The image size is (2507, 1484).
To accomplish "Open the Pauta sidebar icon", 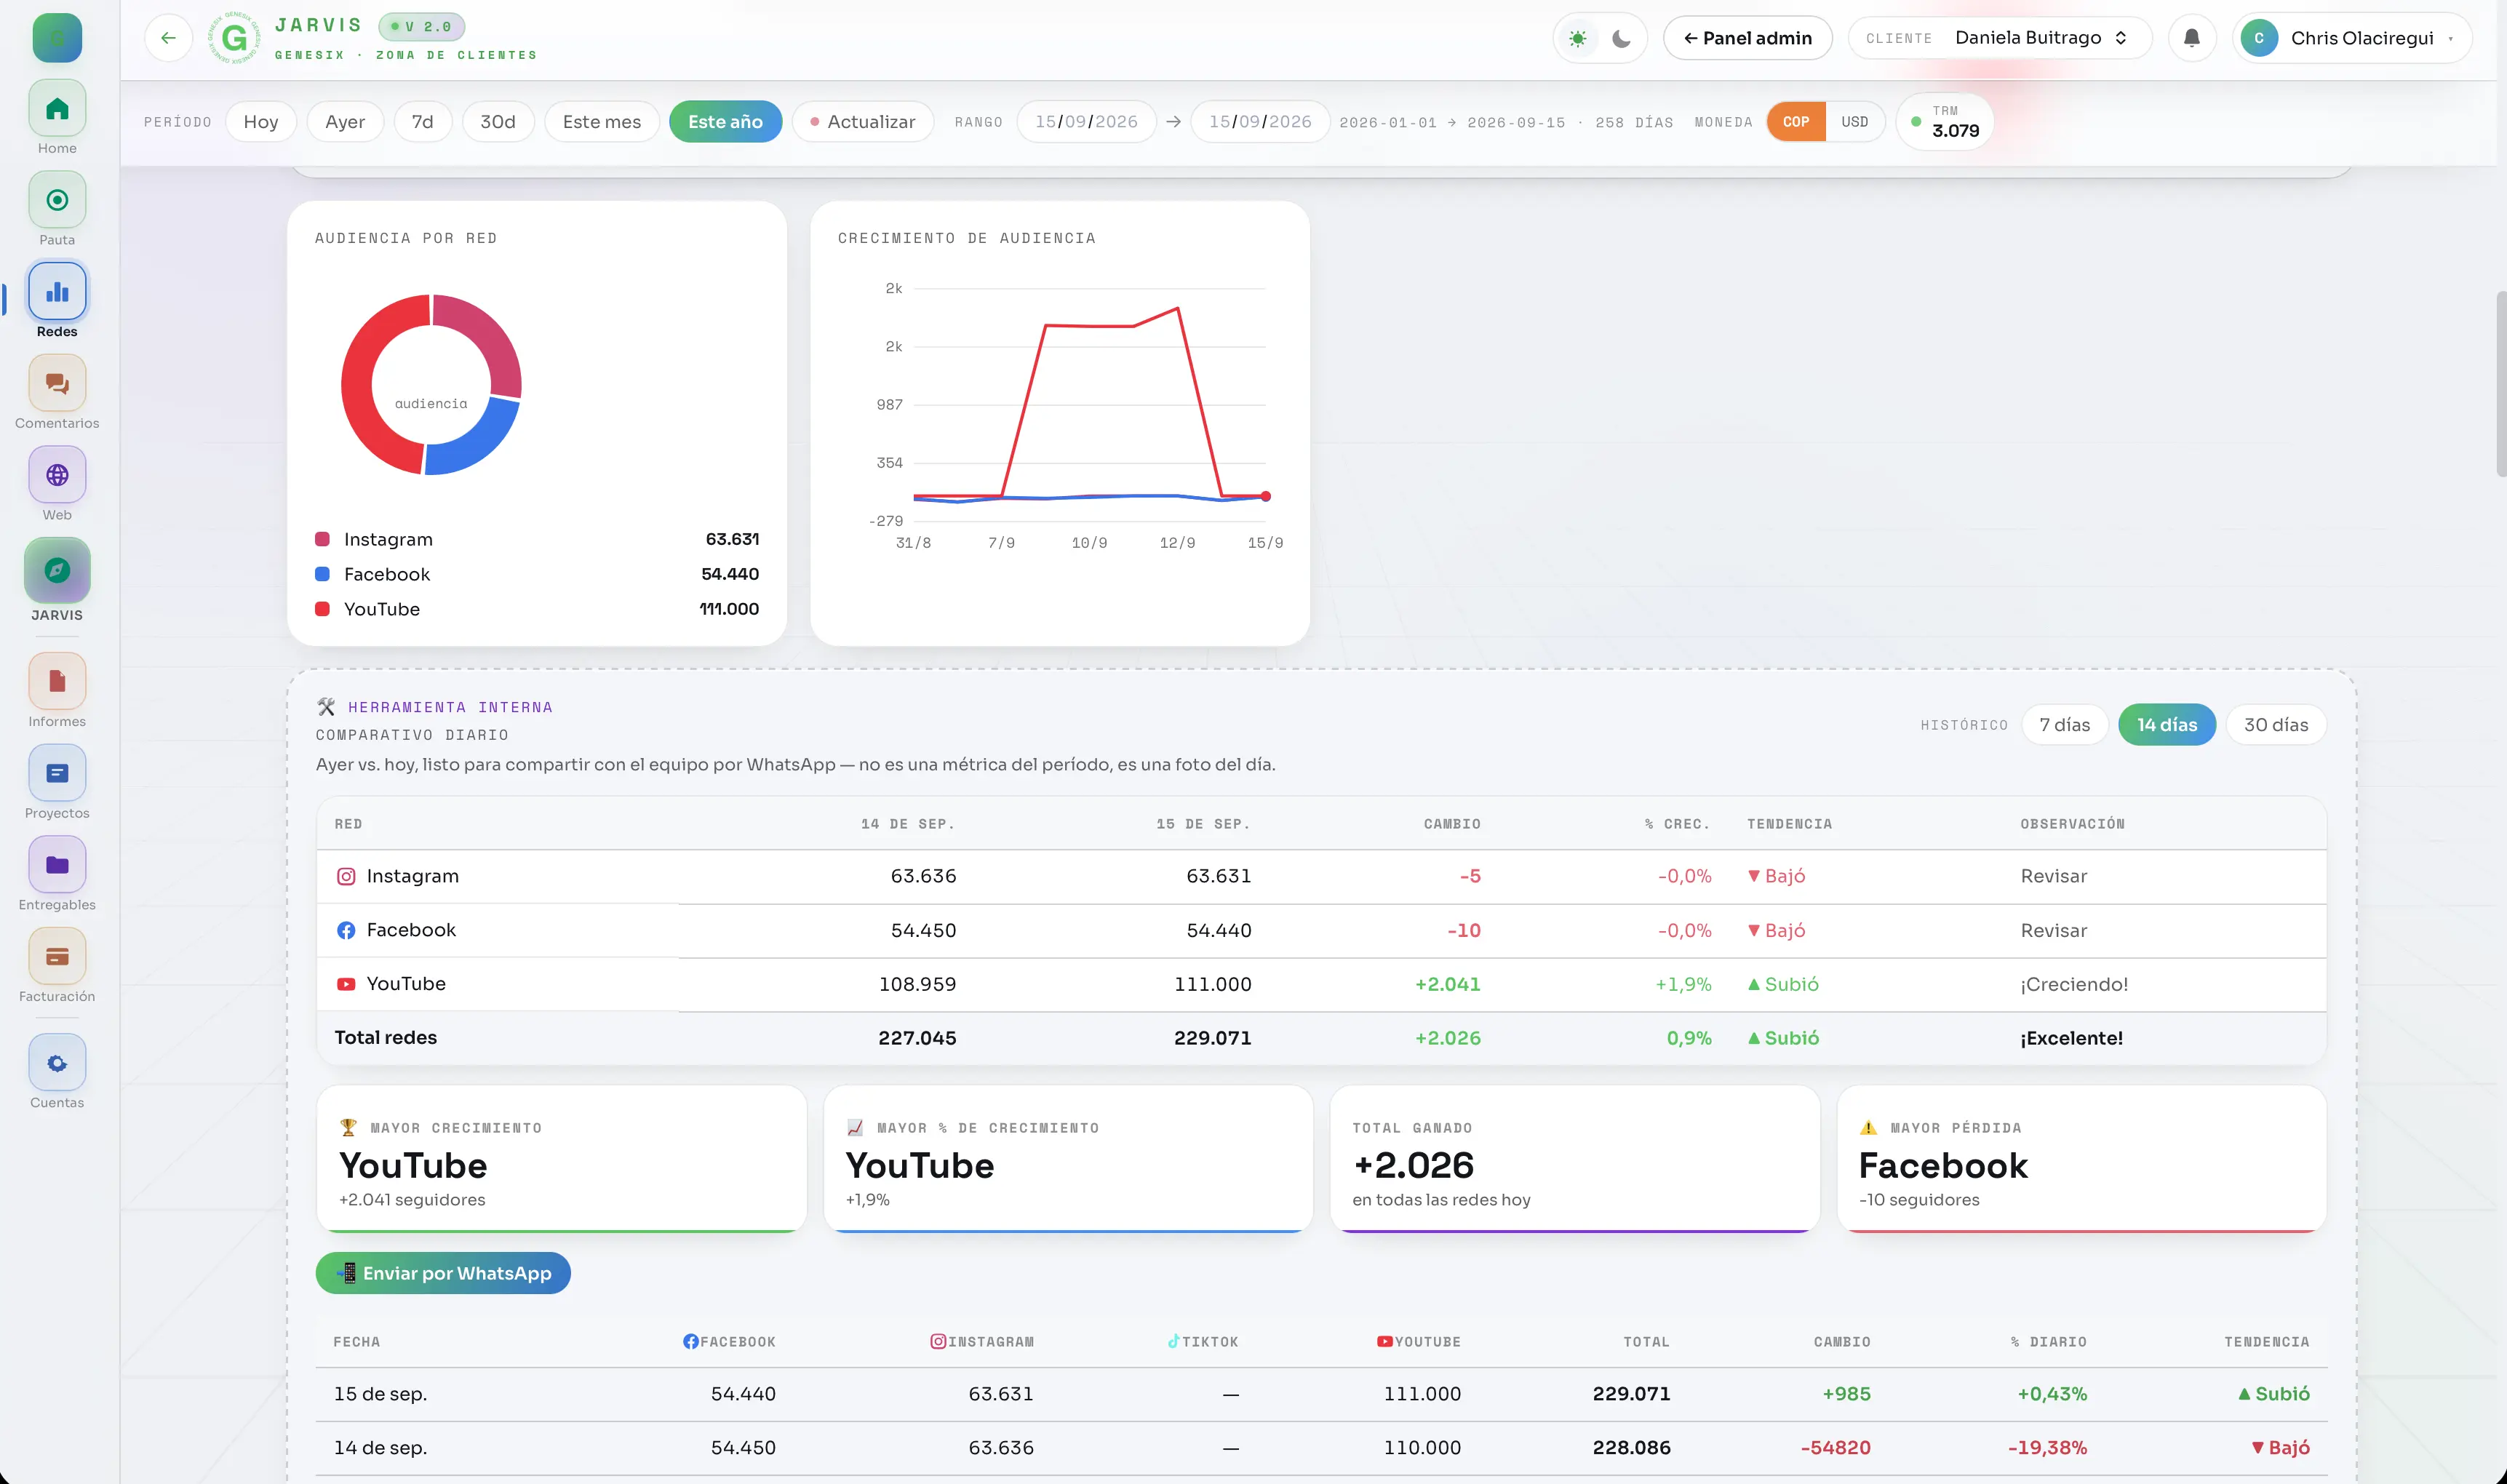I will (57, 200).
